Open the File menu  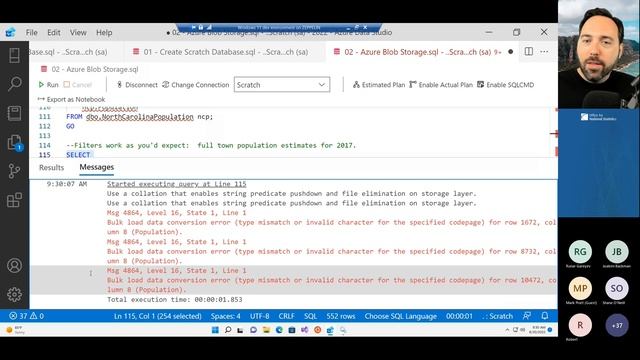(x=31, y=33)
